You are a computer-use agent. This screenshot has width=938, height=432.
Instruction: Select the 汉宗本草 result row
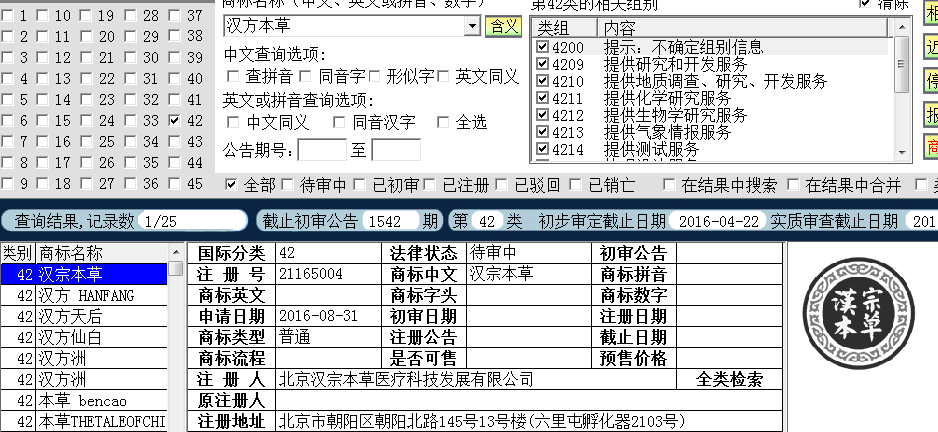click(x=84, y=274)
